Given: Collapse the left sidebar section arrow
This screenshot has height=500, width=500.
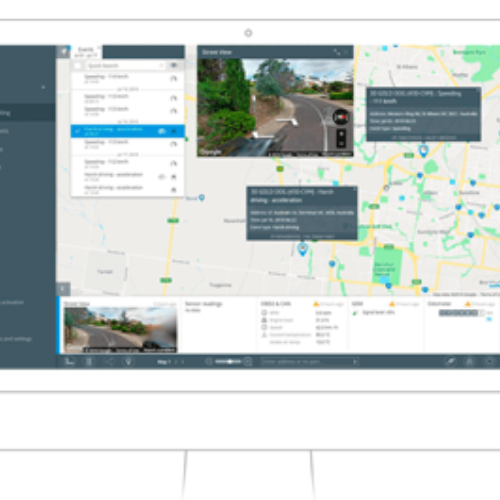Looking at the screenshot, I should [43, 87].
